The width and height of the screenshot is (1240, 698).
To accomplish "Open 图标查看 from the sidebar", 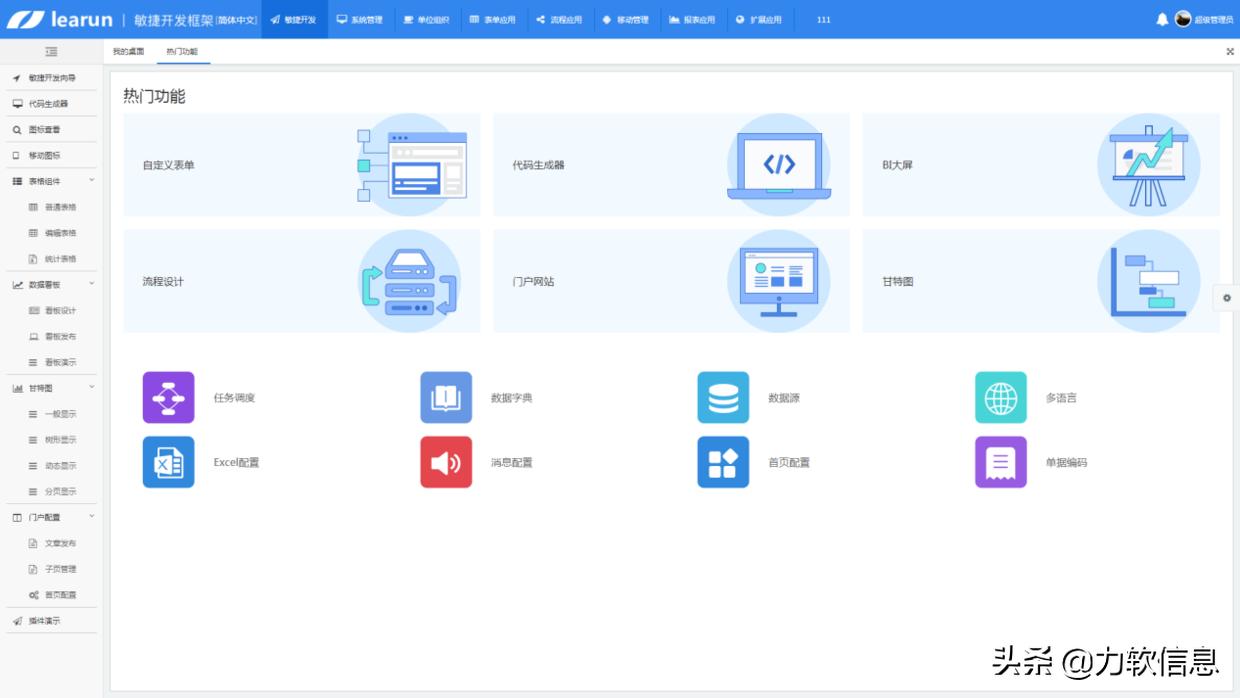I will click(x=49, y=129).
